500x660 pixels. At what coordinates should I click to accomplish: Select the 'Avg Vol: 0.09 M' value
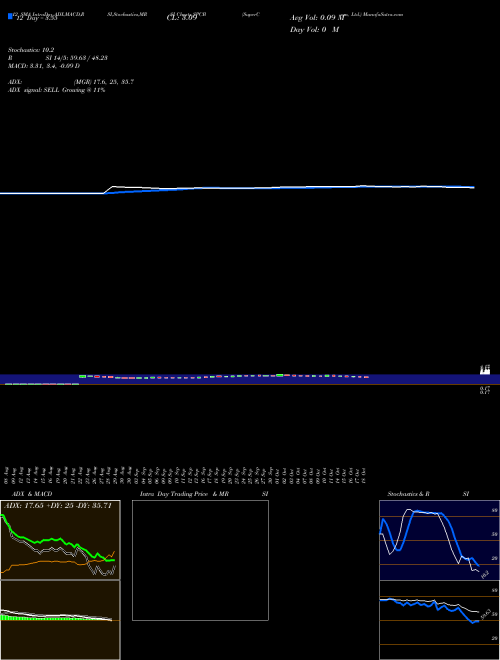click(x=317, y=18)
